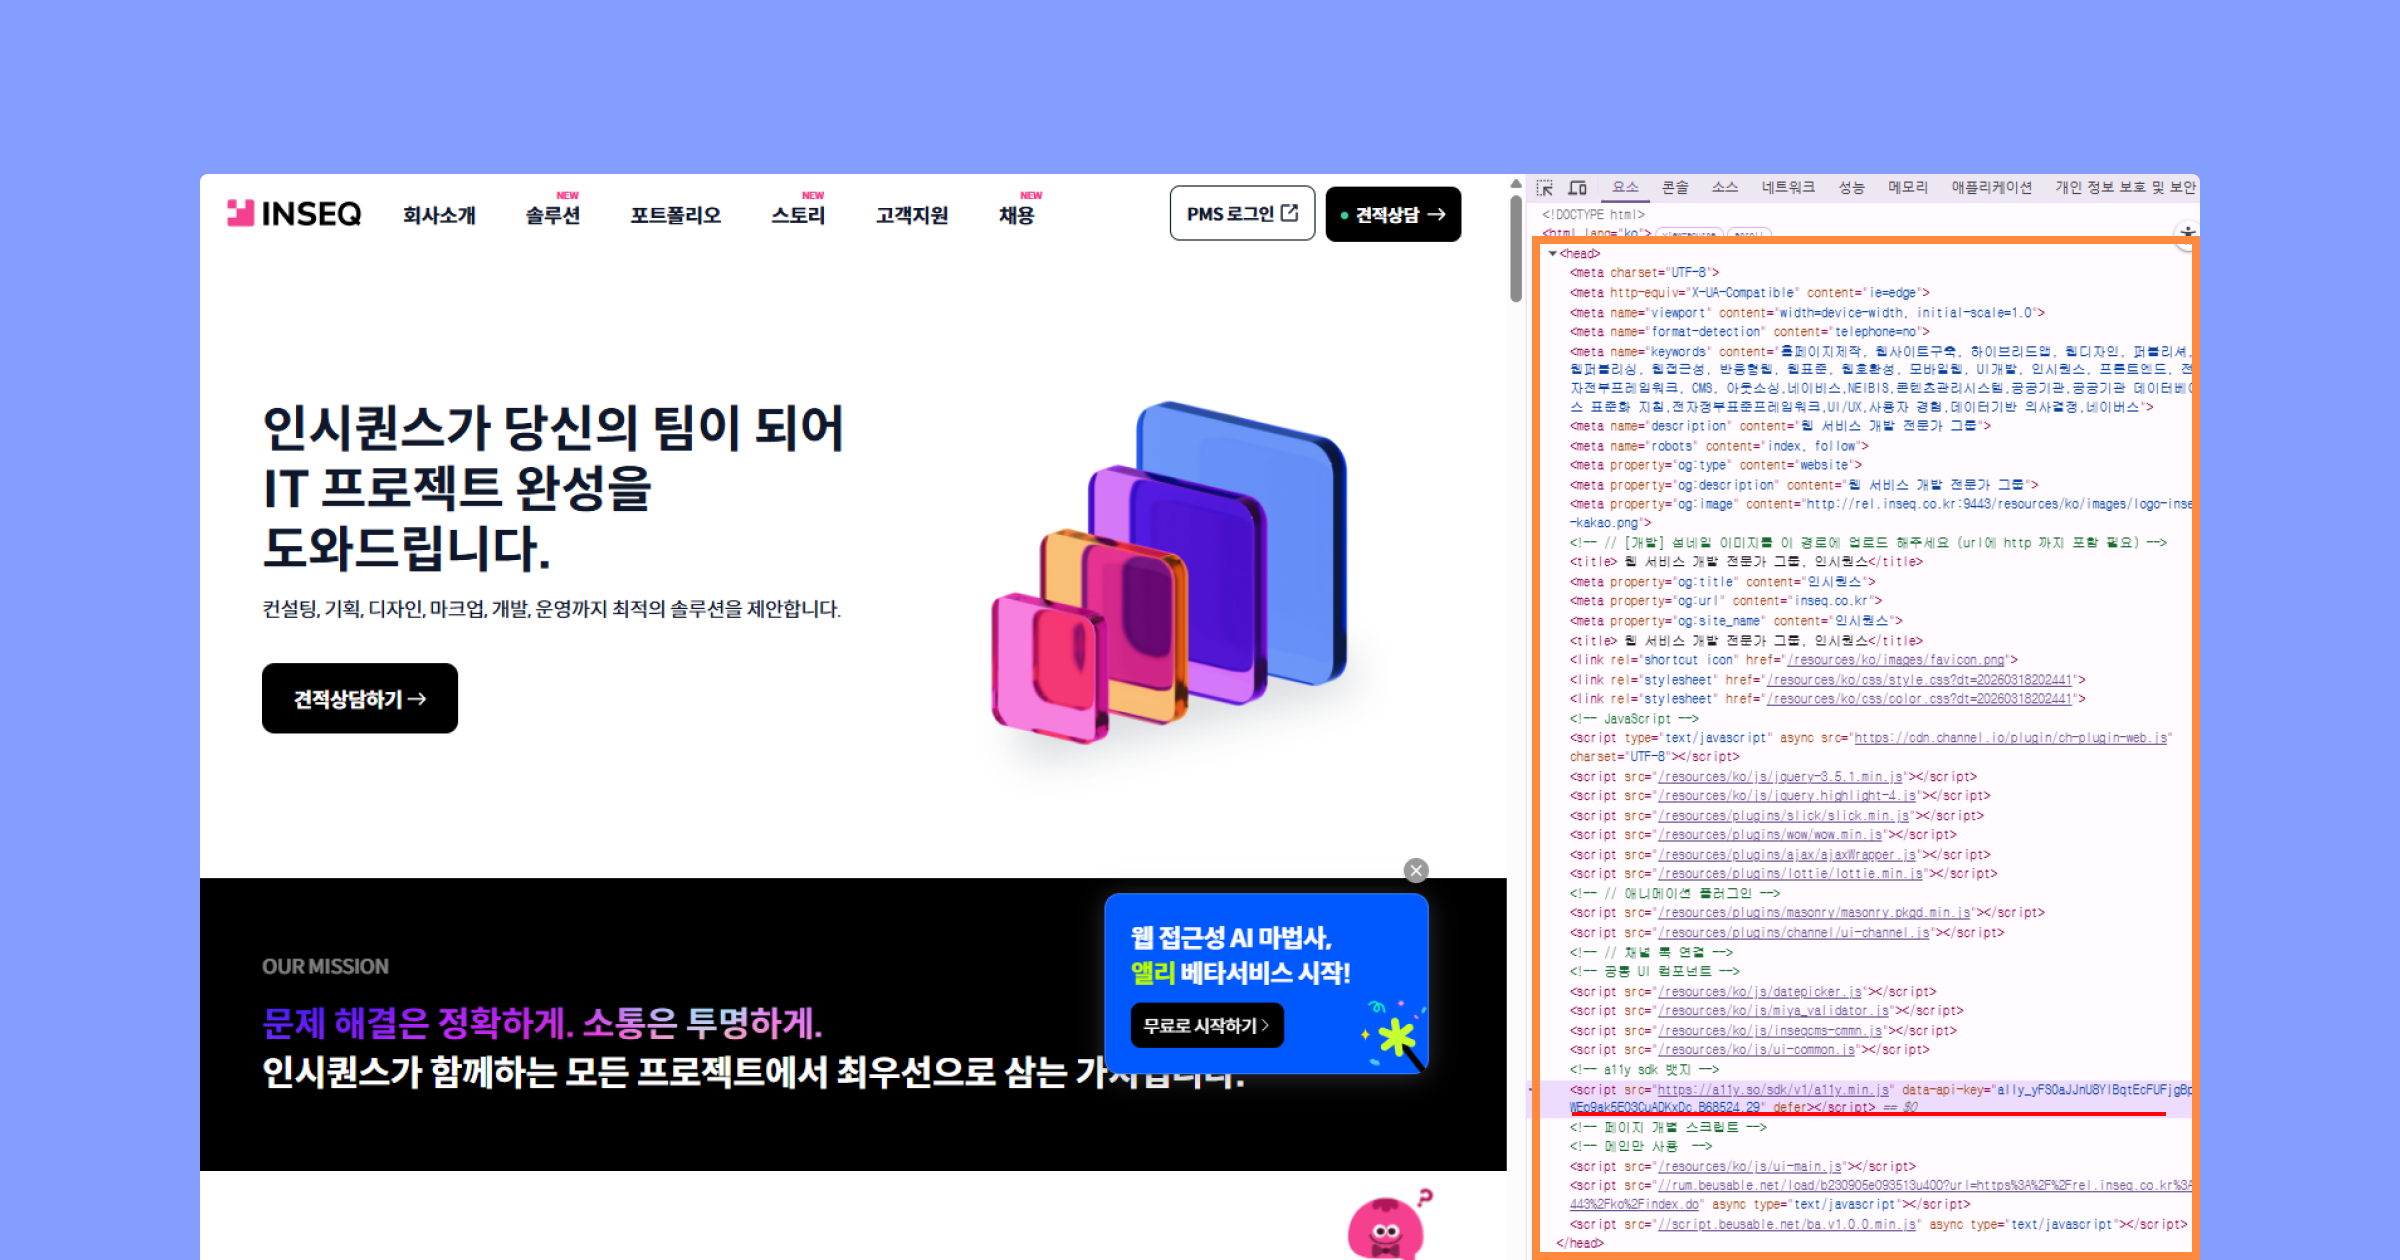Open the masonry.pkgd.min.js script link

(x=1814, y=913)
